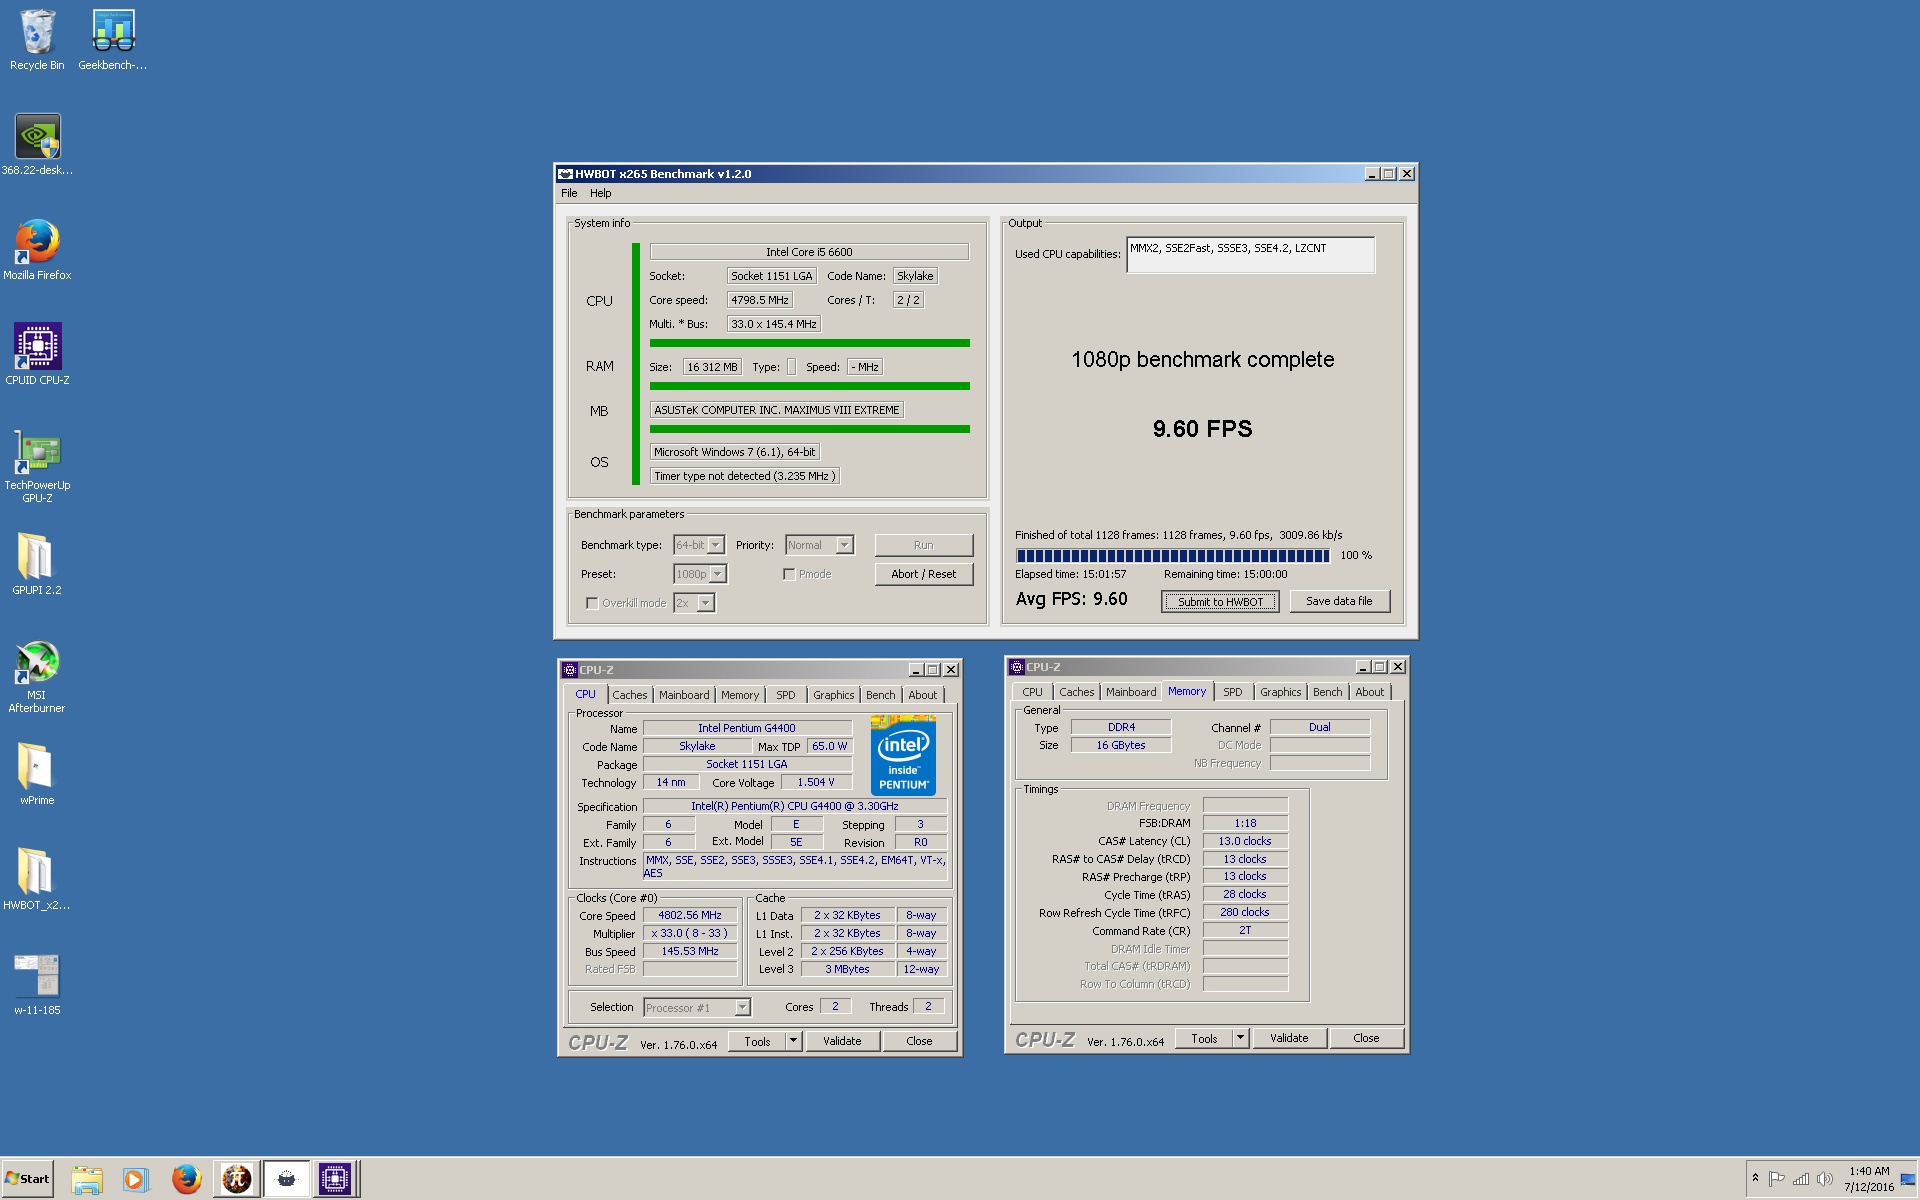Open the NVIDIA 368.22 driver installer icon
Image resolution: width=1920 pixels, height=1200 pixels.
37,145
